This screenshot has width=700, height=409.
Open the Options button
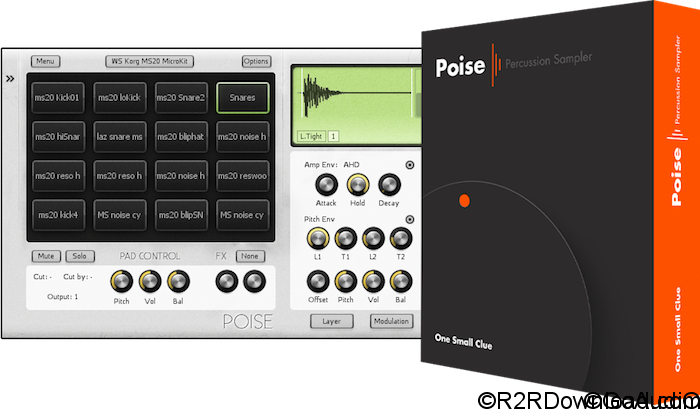click(x=256, y=61)
